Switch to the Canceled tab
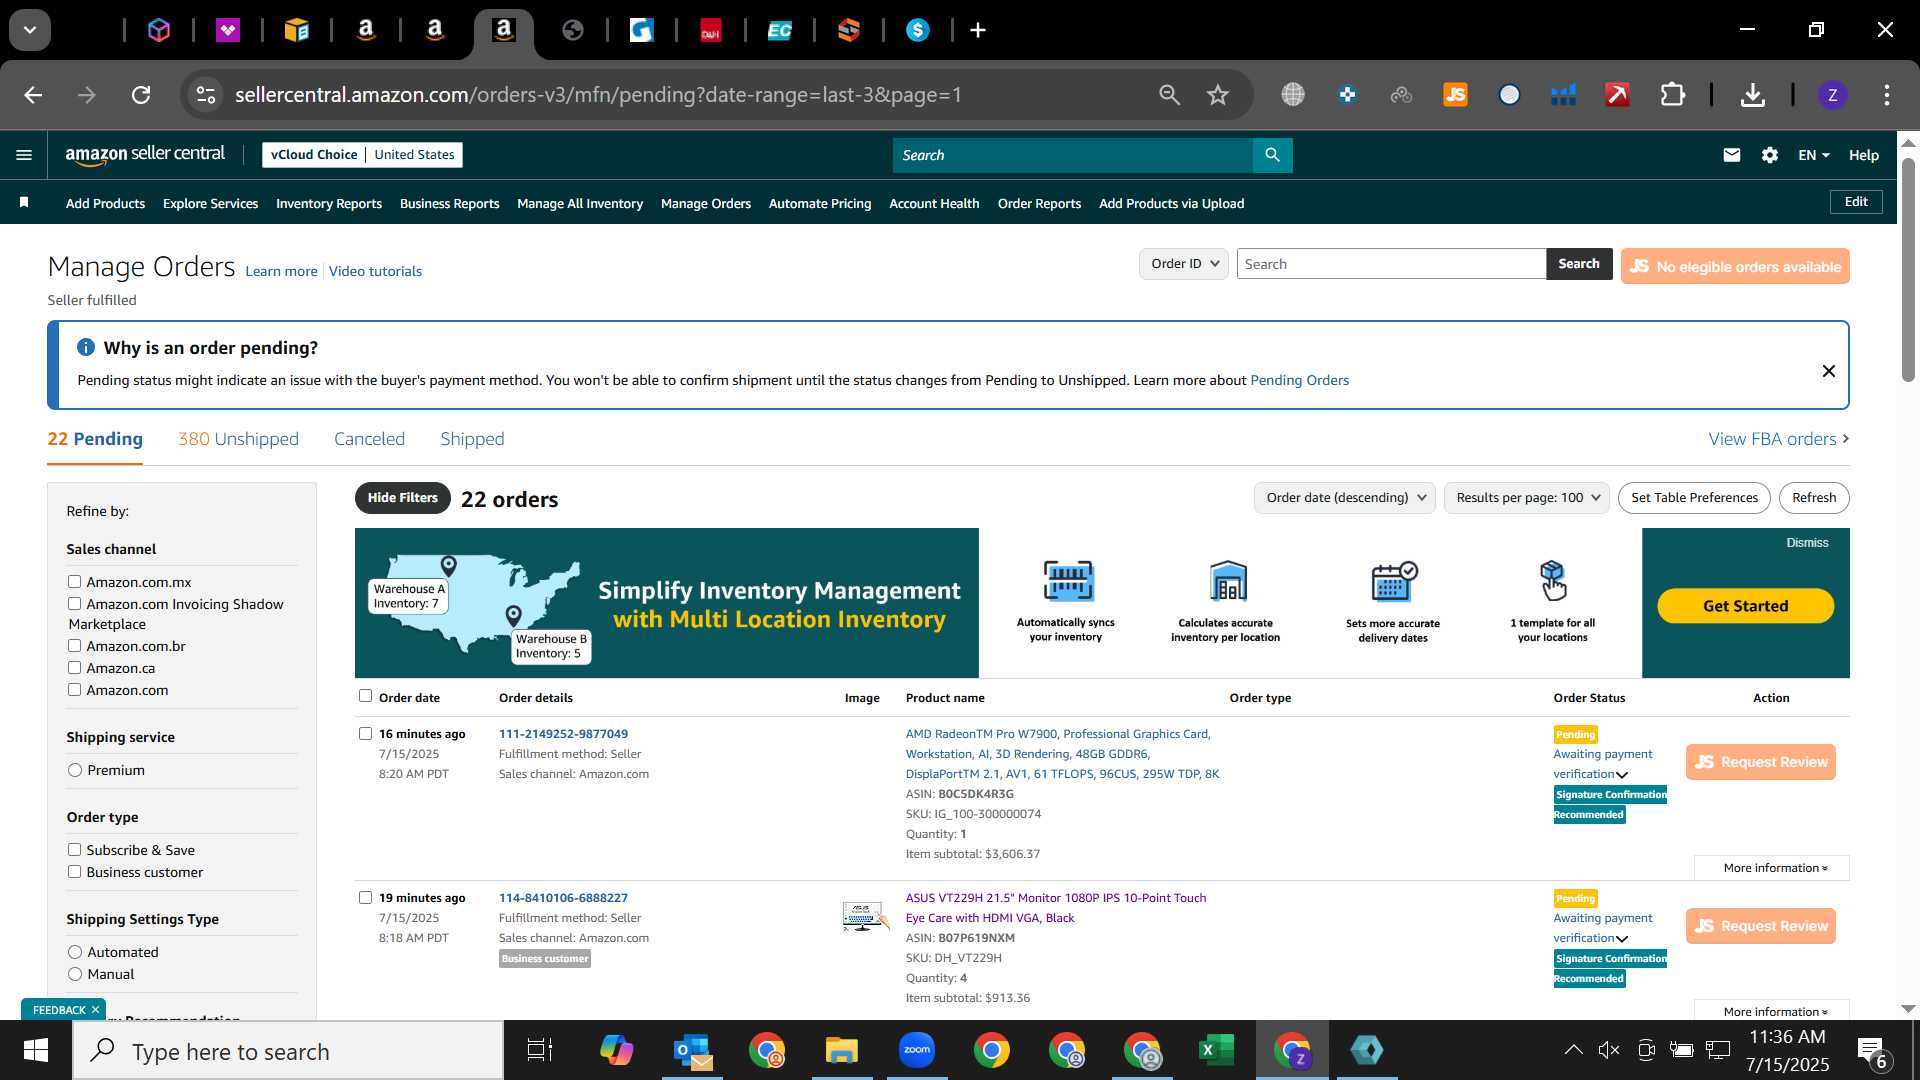The image size is (1920, 1080). point(369,439)
